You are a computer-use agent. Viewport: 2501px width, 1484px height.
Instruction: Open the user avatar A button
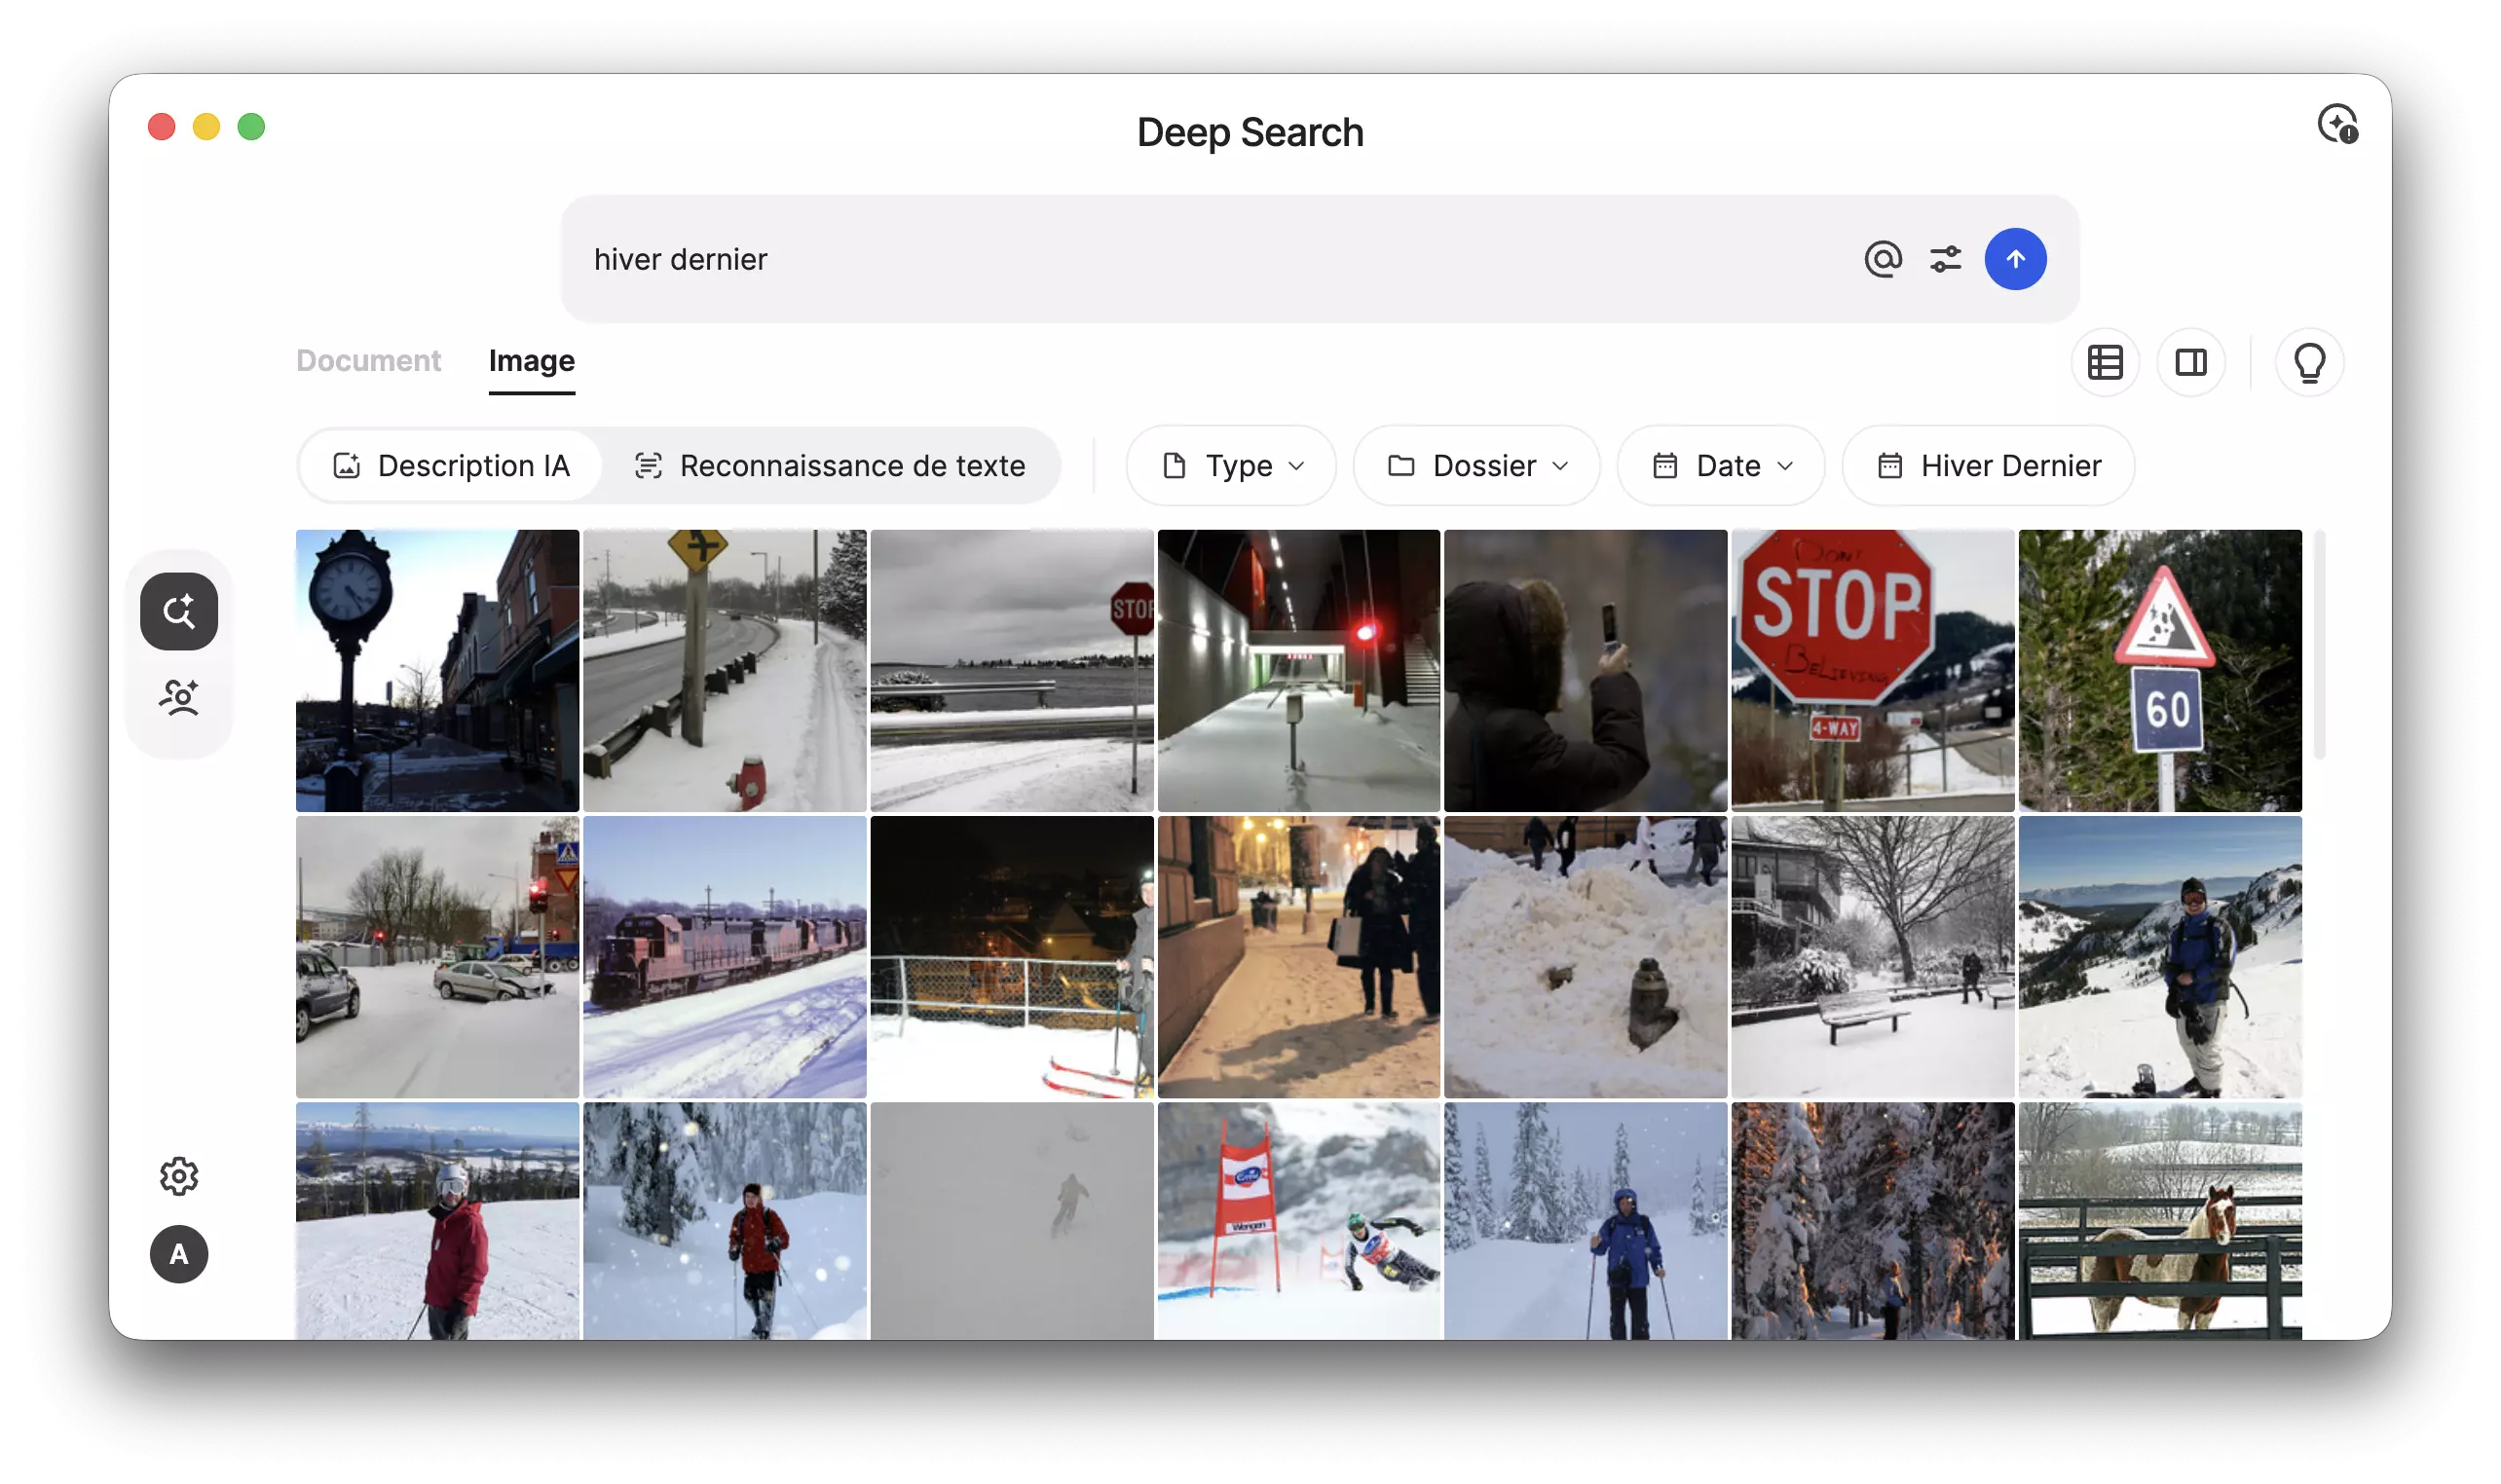click(x=179, y=1254)
